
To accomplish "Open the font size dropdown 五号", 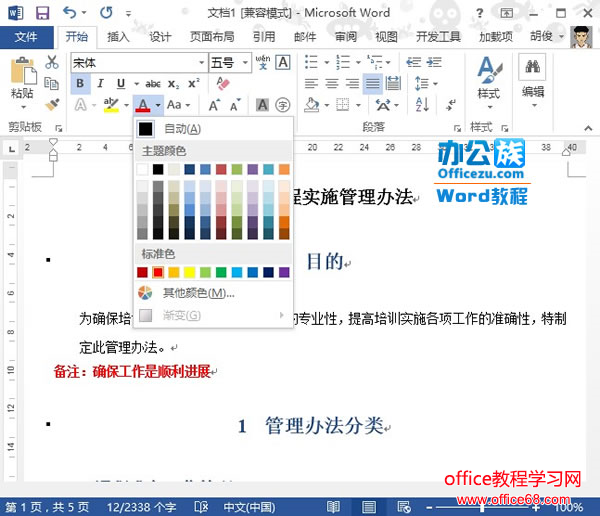I will (x=245, y=62).
